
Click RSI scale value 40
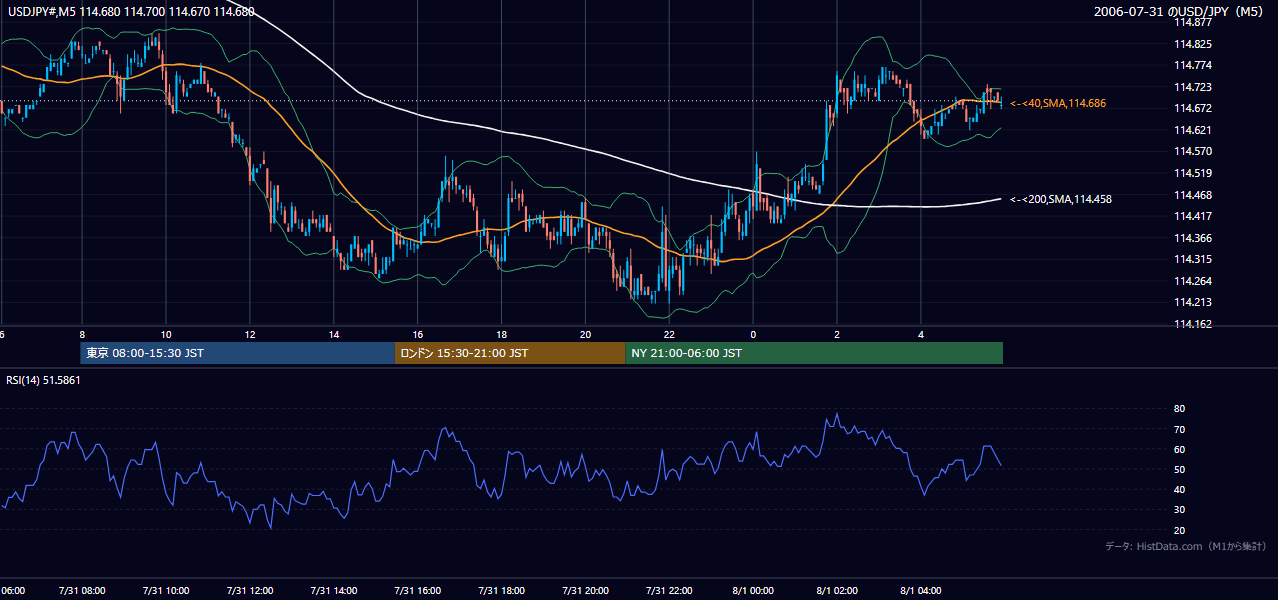tap(1179, 489)
